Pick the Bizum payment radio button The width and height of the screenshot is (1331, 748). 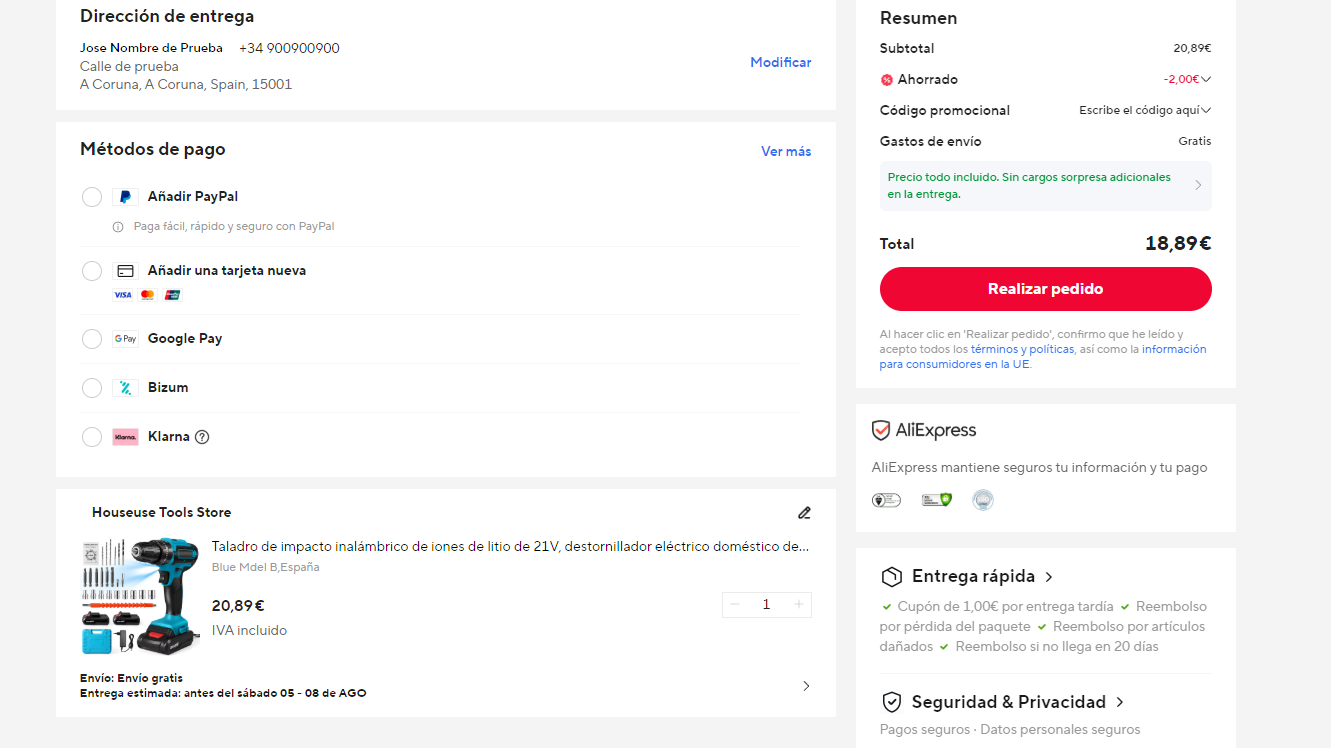pyautogui.click(x=92, y=388)
